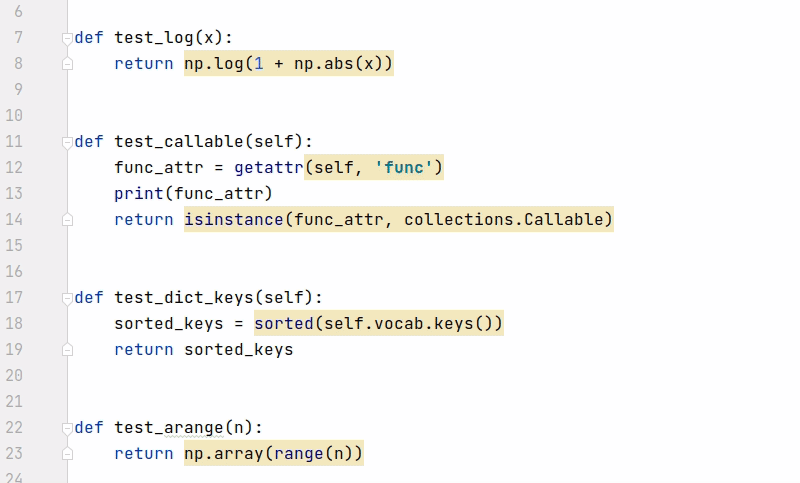Place cursor in highlighted np.log expression
Viewport: 800px width, 483px height.
289,64
